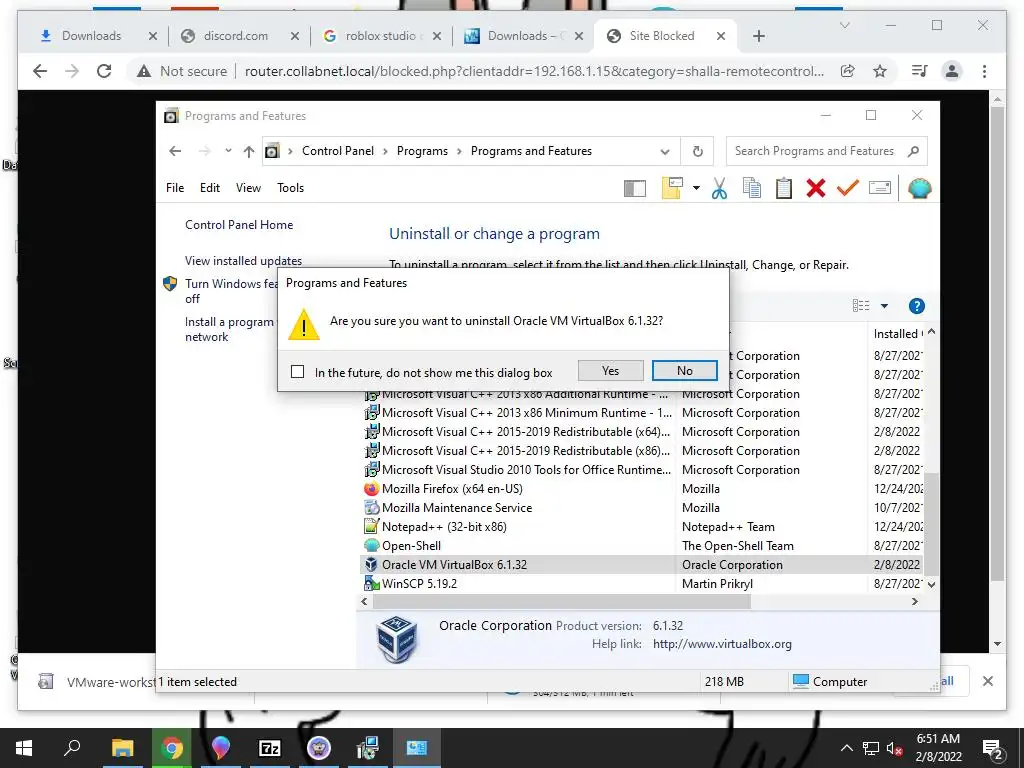
Task: Open Chrome profile avatar icon
Action: click(952, 71)
